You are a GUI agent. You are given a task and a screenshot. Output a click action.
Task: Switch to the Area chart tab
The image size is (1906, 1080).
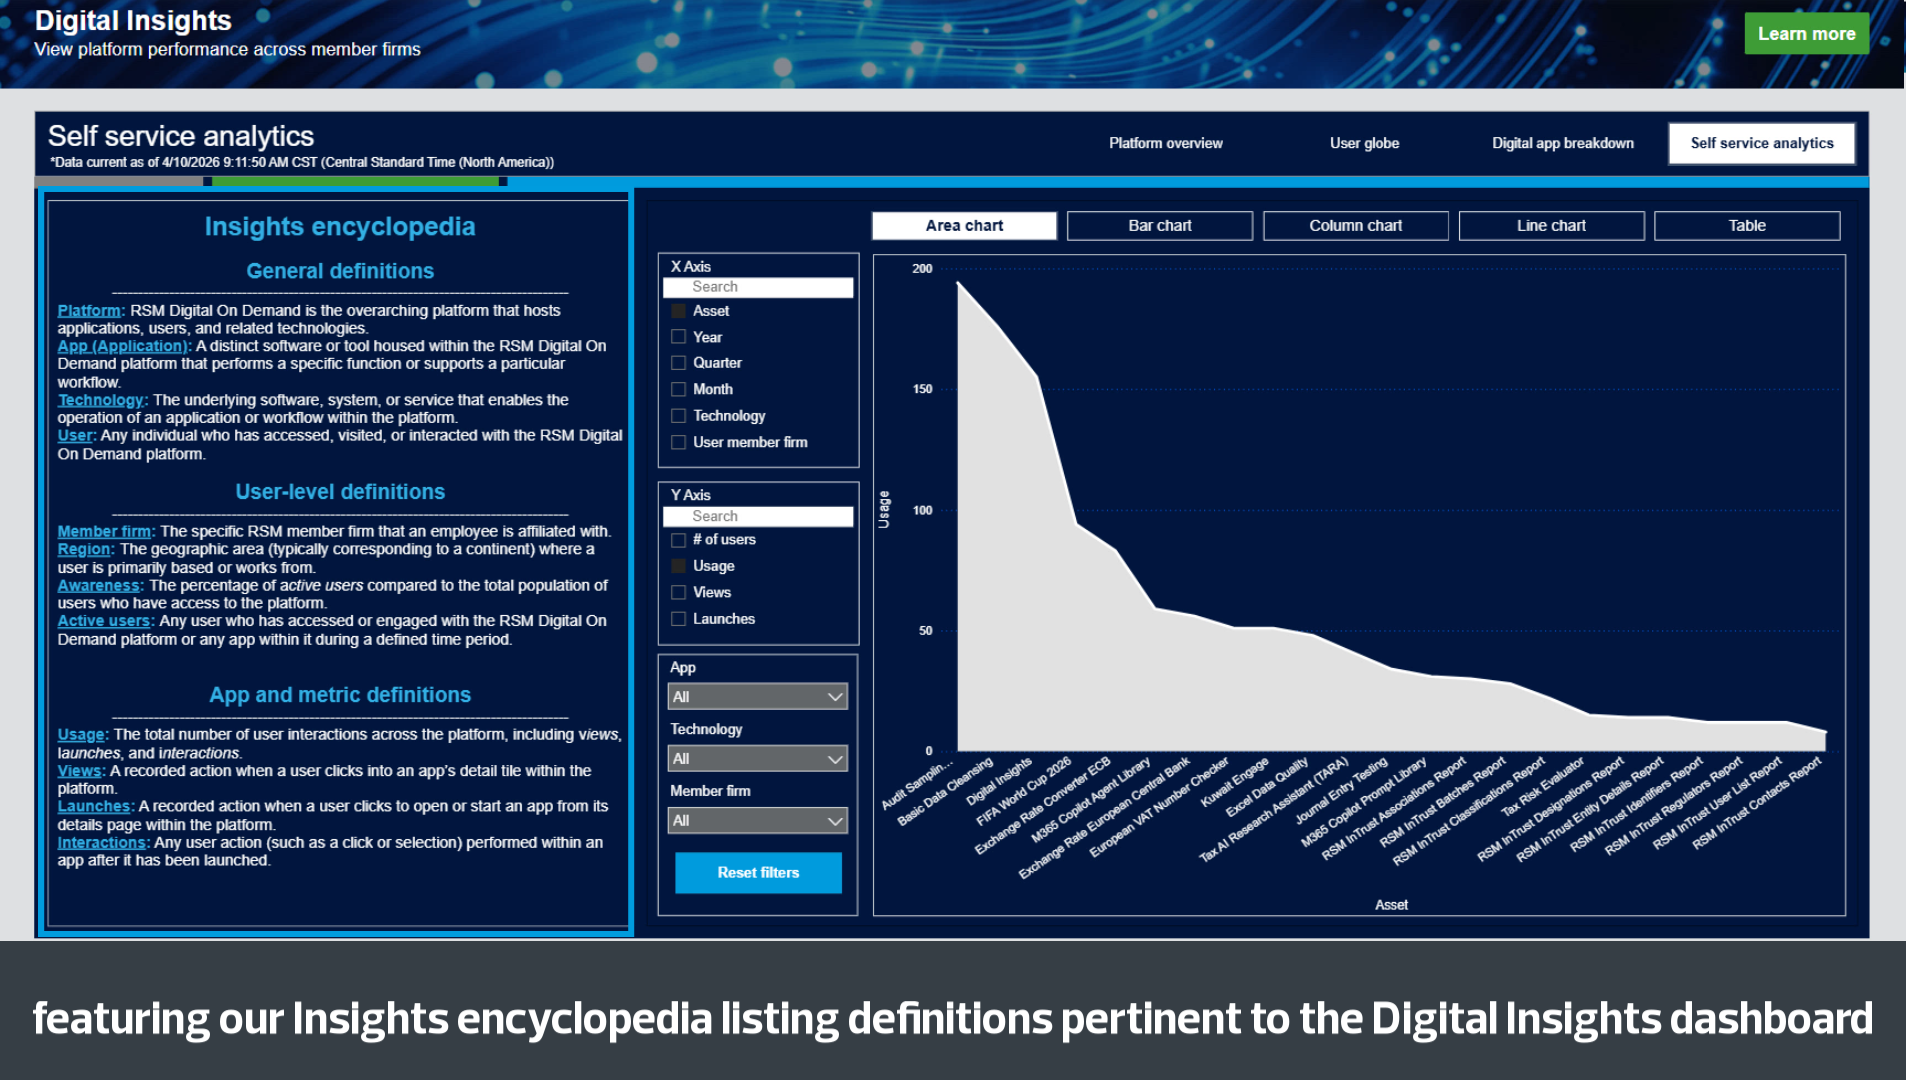click(964, 226)
